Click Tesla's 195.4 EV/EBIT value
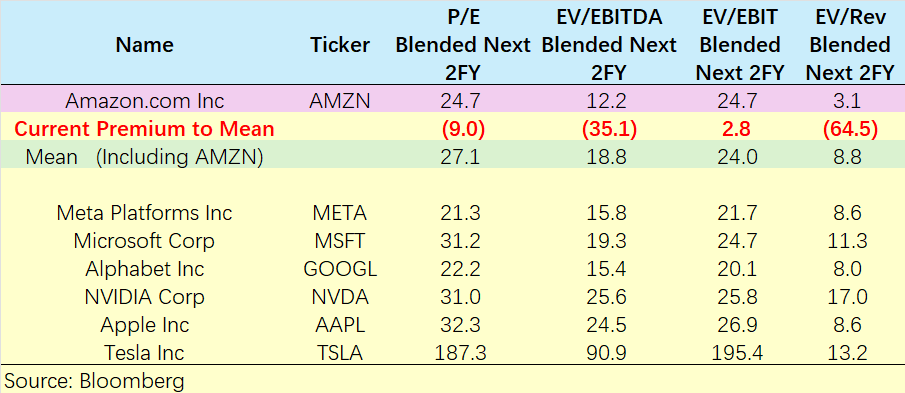The image size is (905, 393). click(x=739, y=352)
